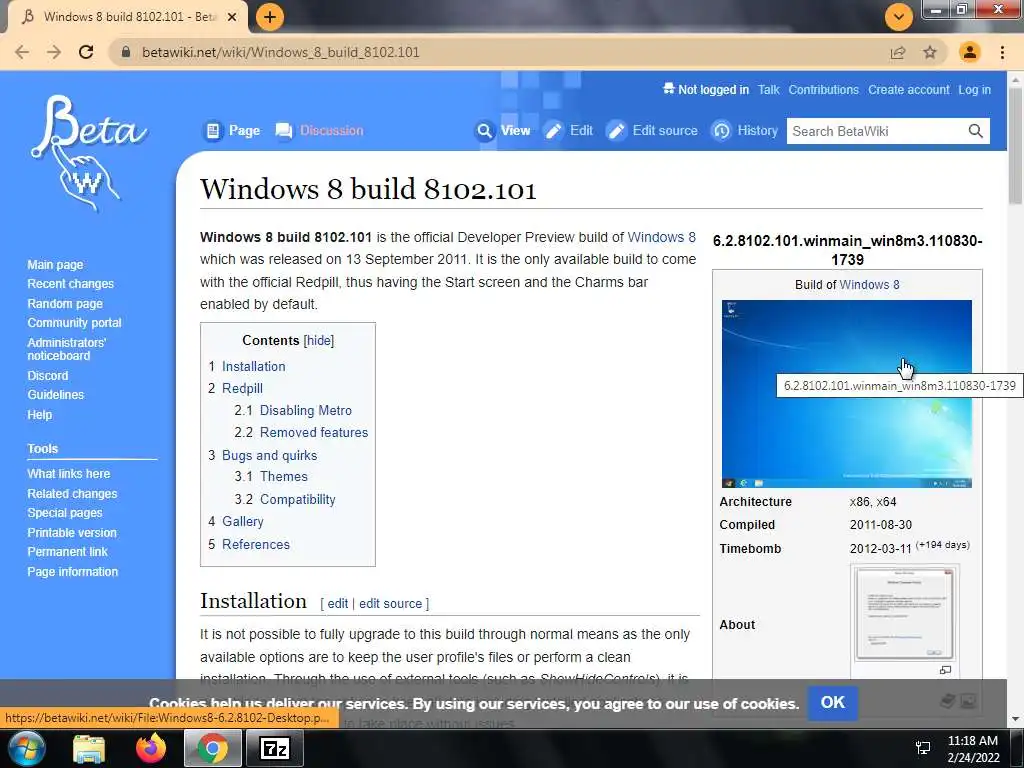The image size is (1024, 768).
Task: Open Main page in sidebar
Action: [x=56, y=264]
